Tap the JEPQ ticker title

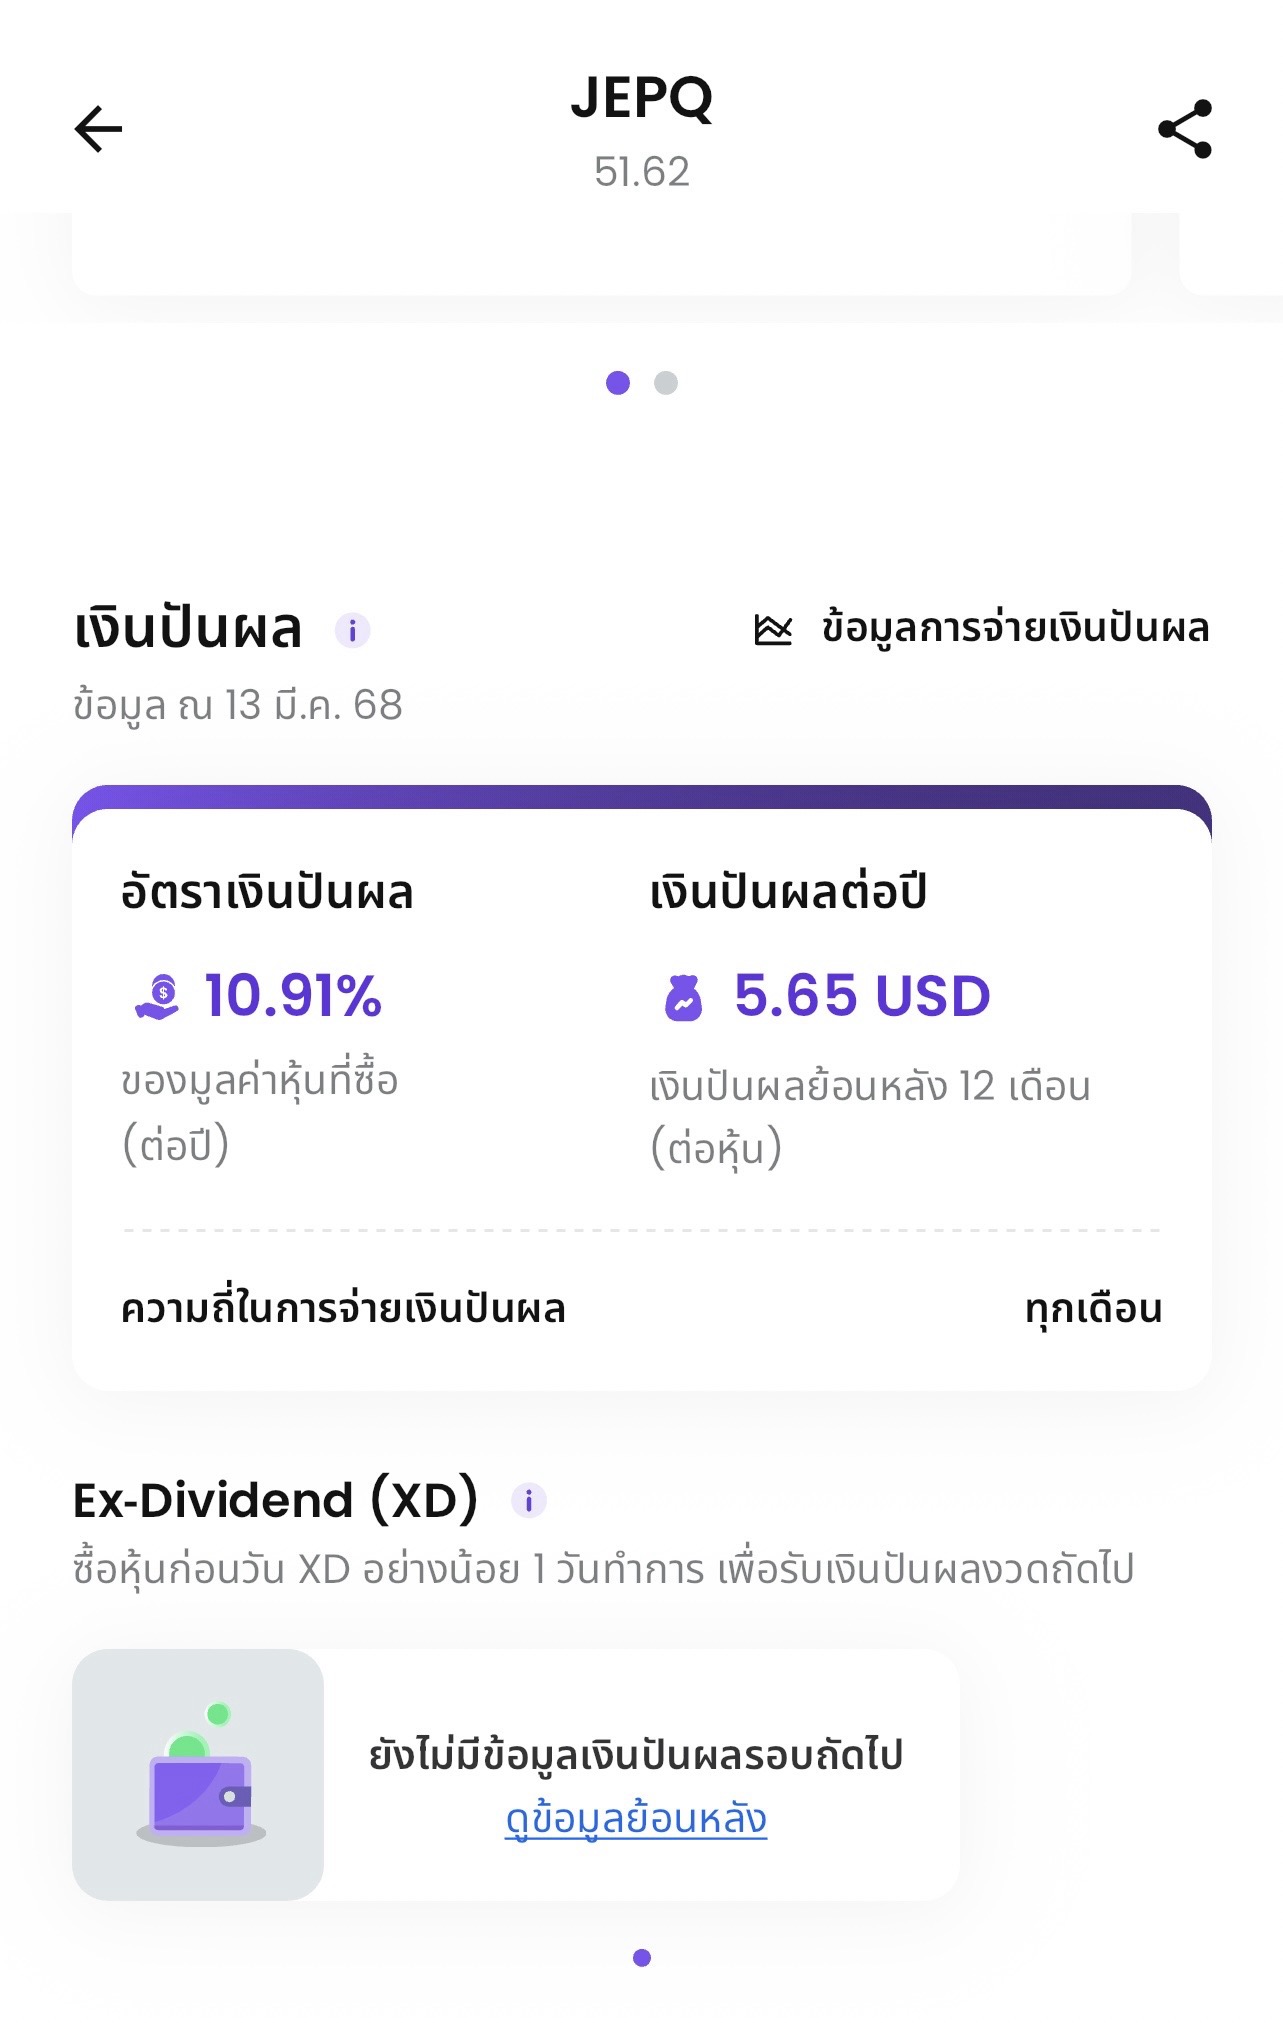[642, 98]
